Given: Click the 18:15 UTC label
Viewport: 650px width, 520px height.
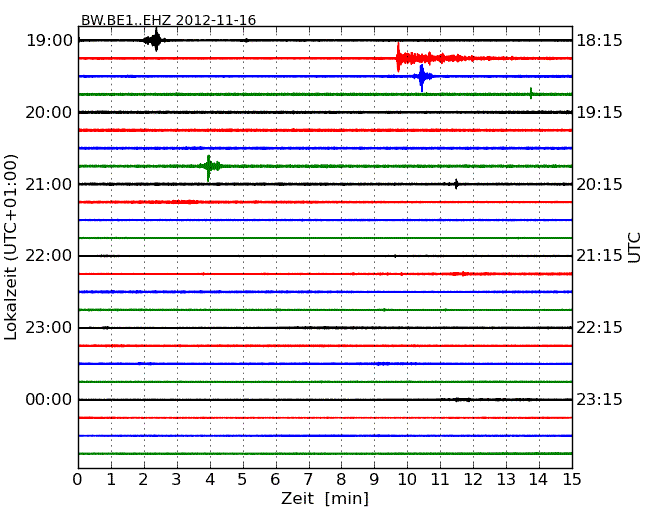Looking at the screenshot, I should coord(599,41).
